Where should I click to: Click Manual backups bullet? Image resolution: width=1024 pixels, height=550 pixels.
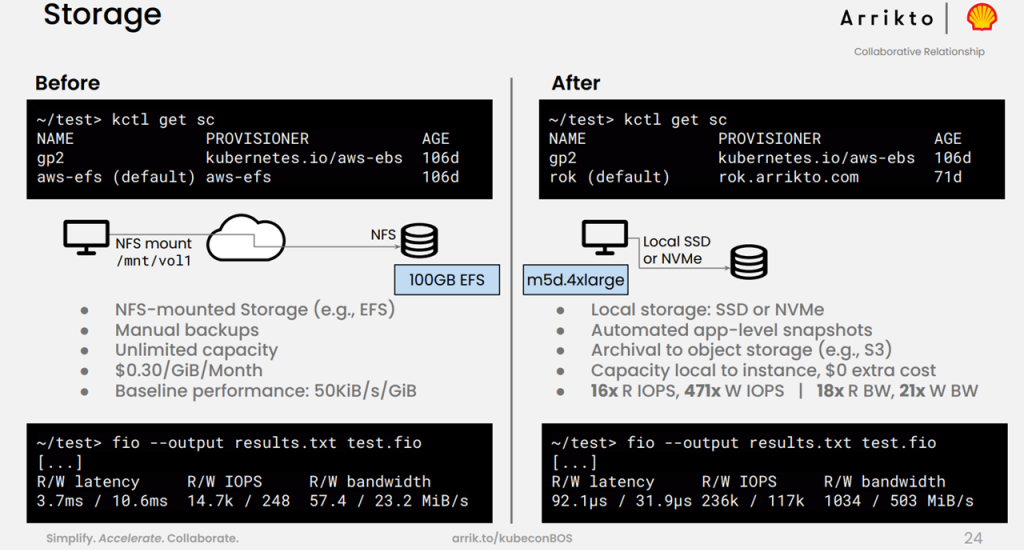point(187,330)
